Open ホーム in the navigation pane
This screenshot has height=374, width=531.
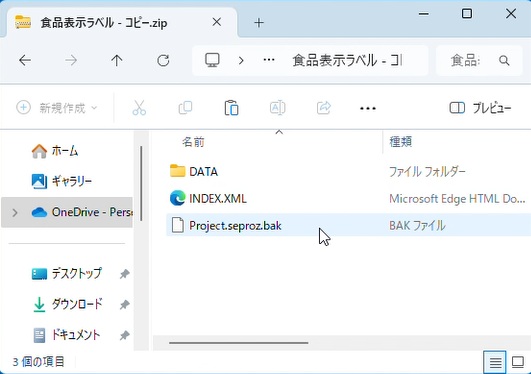pos(65,150)
